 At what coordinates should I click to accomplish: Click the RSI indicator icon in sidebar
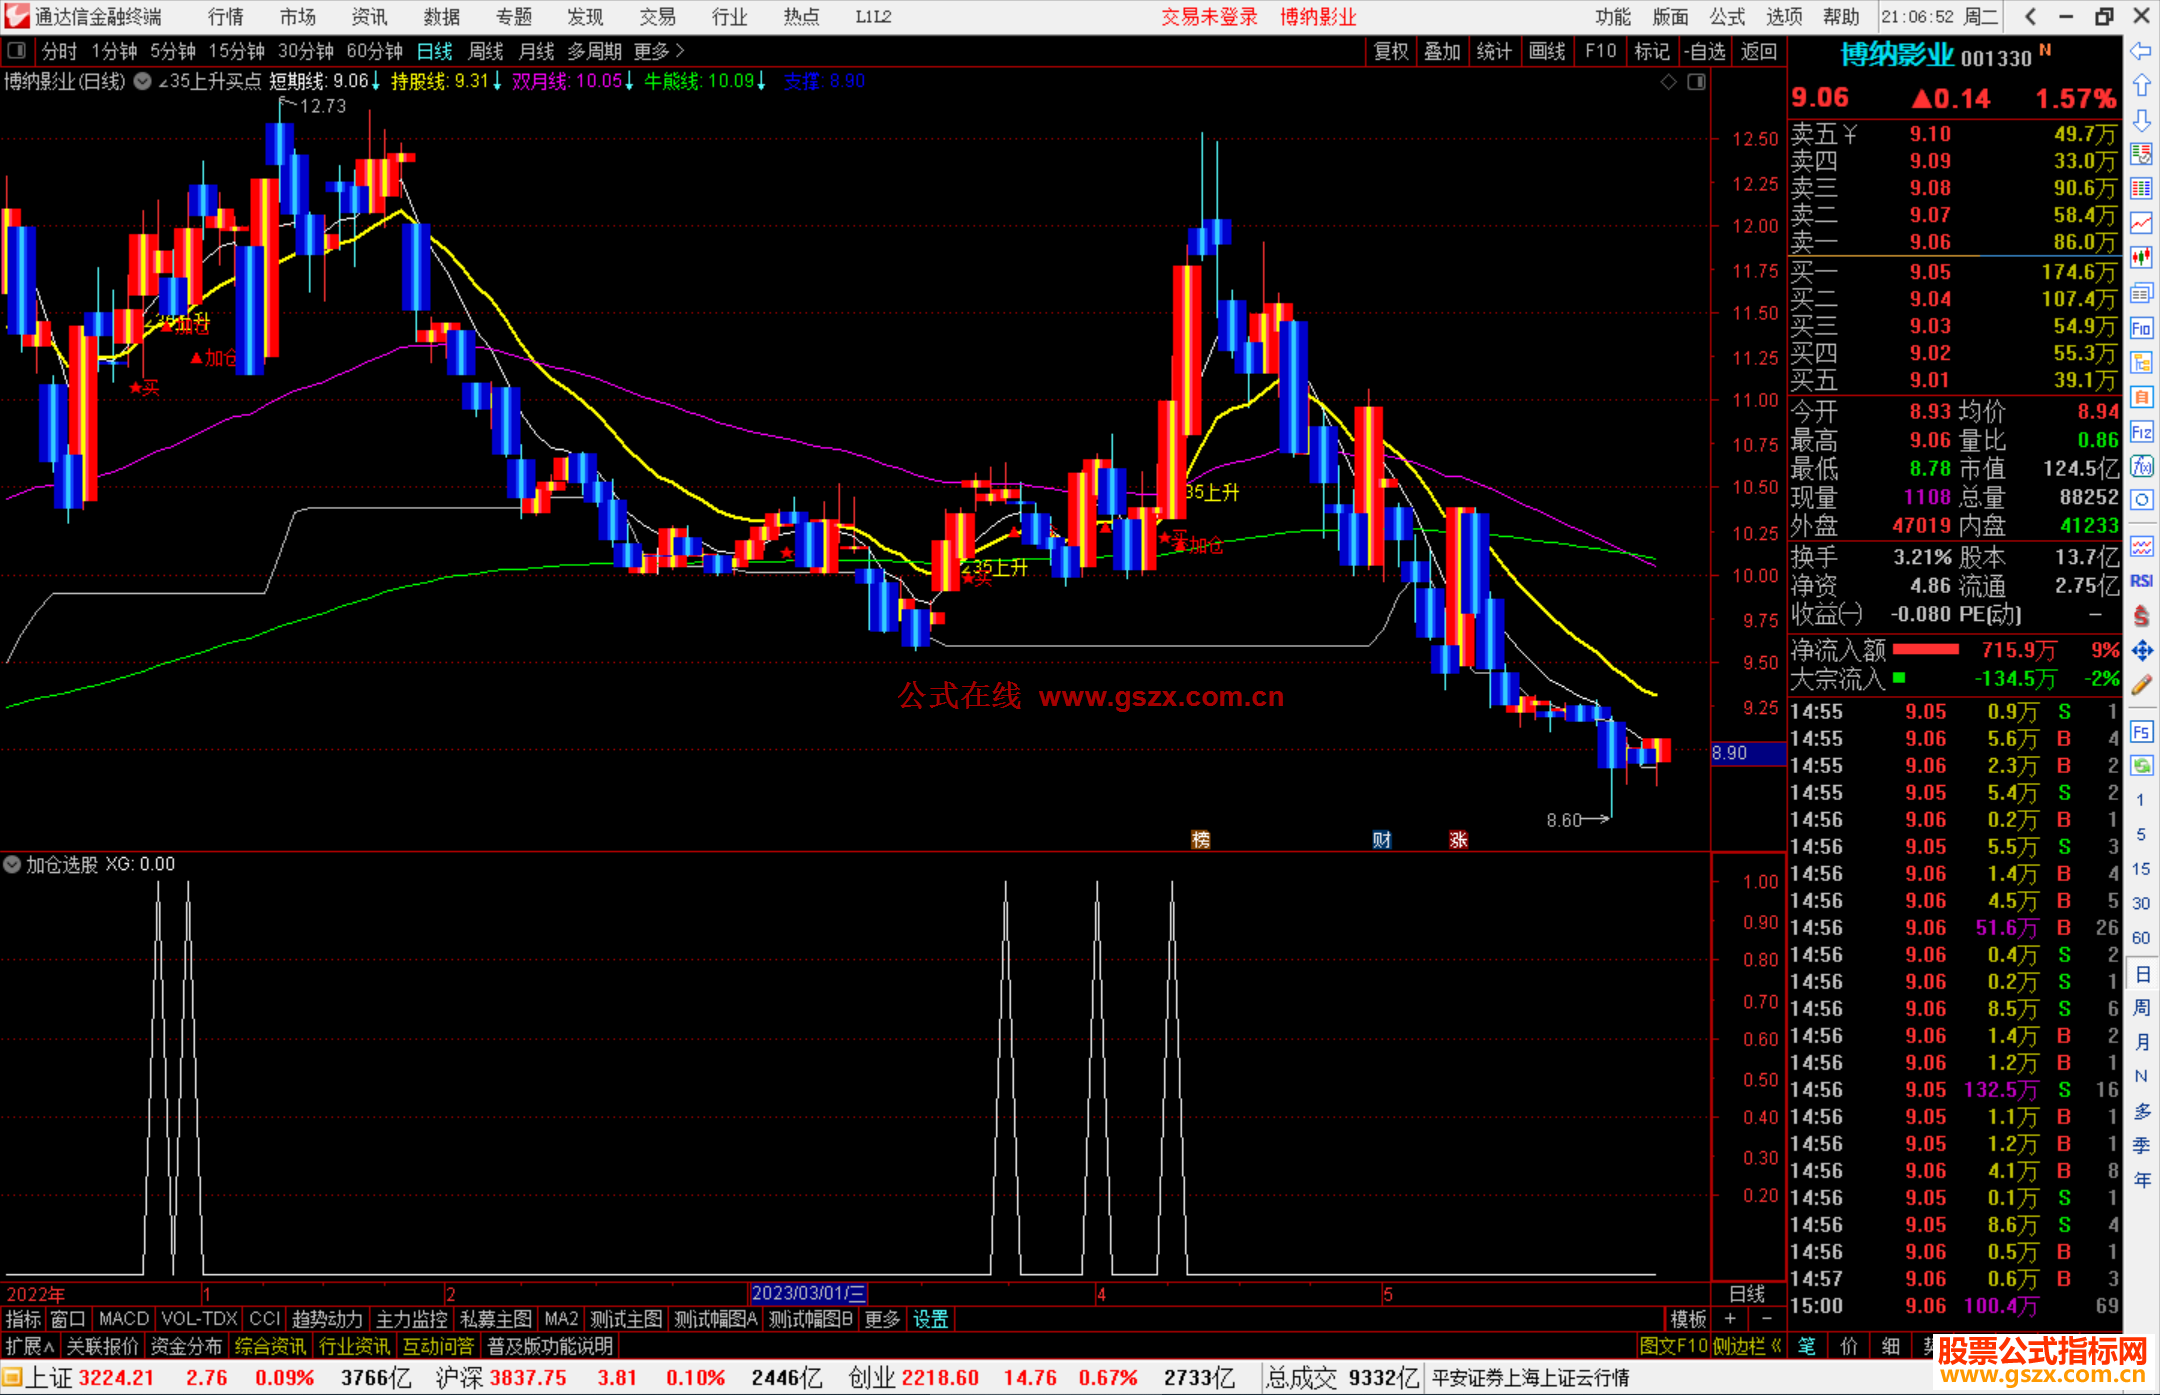[2141, 581]
